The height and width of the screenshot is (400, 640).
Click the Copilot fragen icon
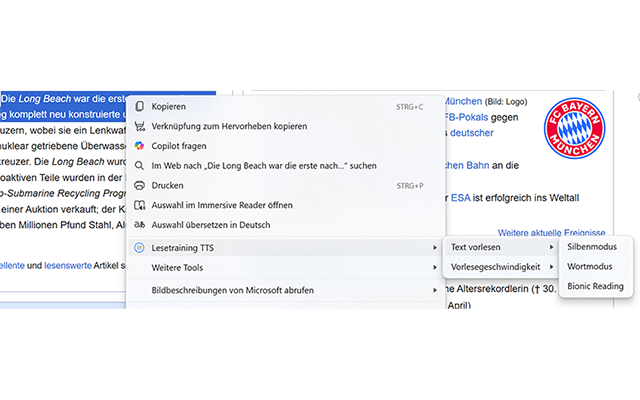(140, 145)
